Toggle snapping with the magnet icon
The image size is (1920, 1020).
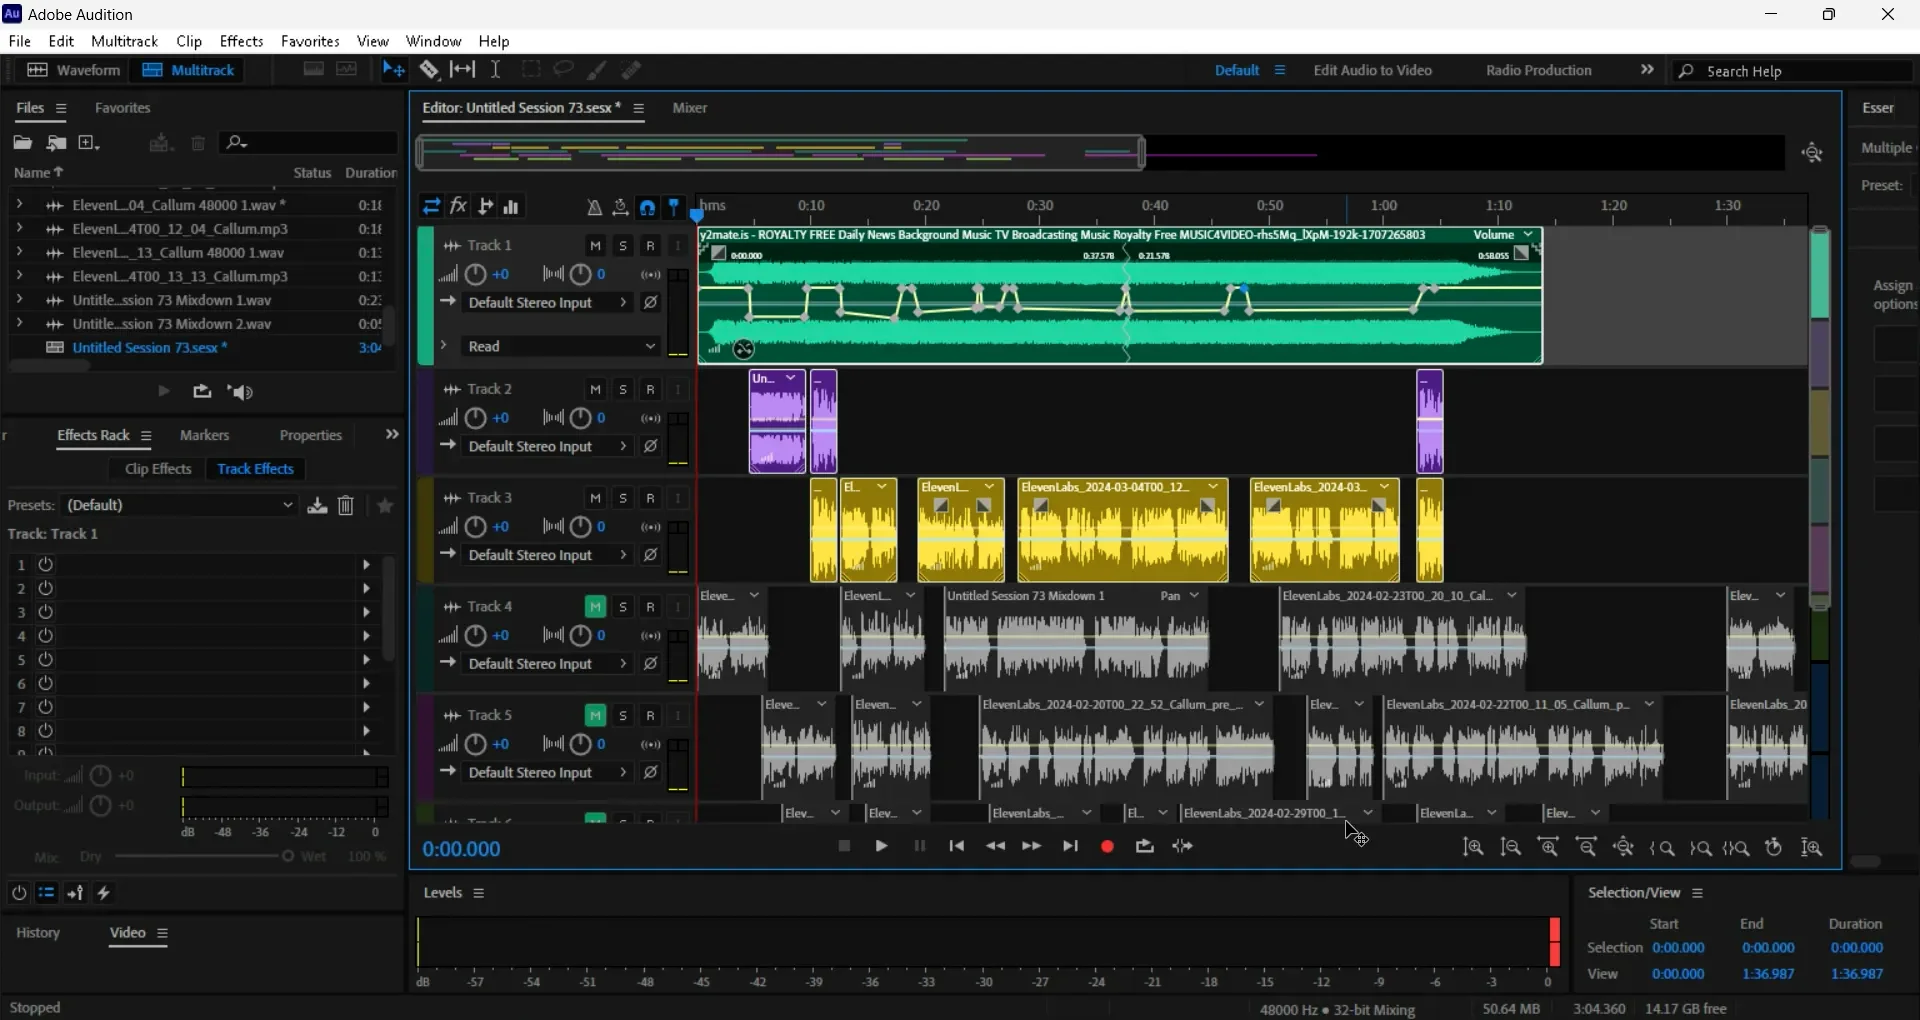tap(648, 206)
